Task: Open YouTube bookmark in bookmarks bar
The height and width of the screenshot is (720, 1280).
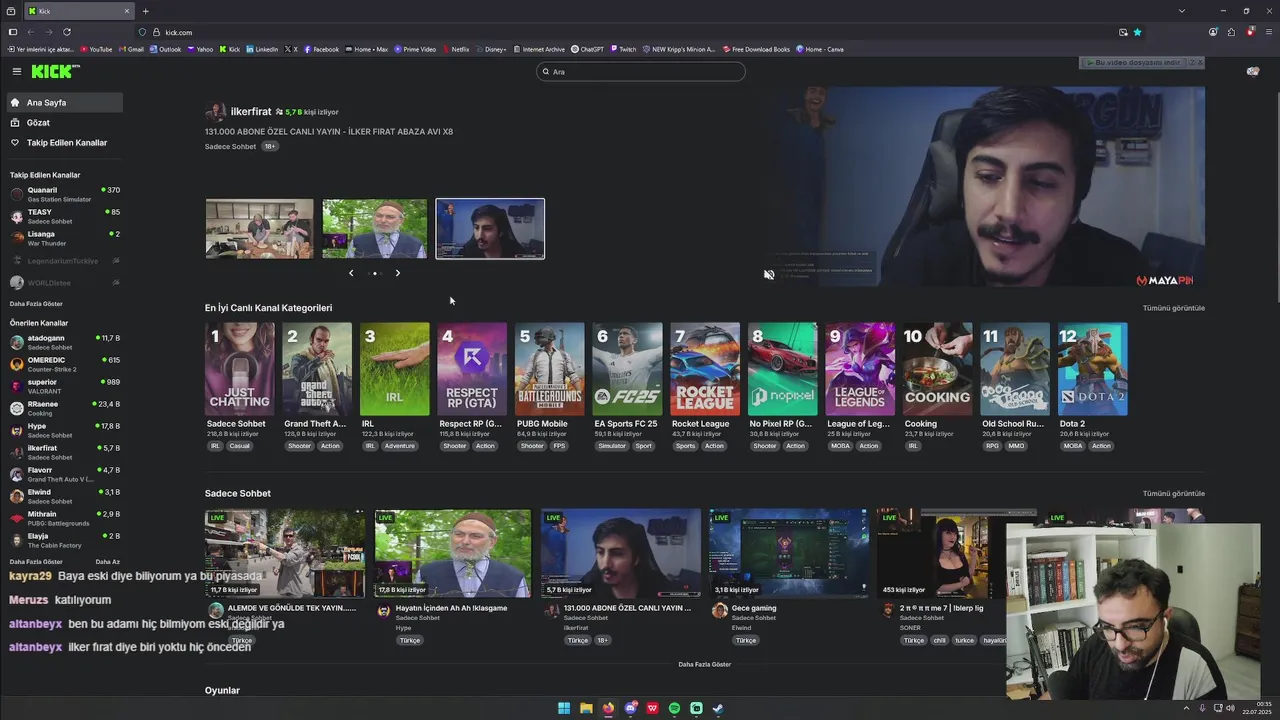Action: 96,49
